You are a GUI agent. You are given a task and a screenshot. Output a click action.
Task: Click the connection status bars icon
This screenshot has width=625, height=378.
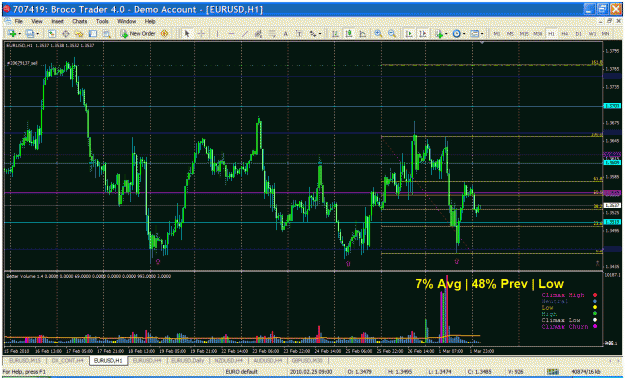pos(552,372)
